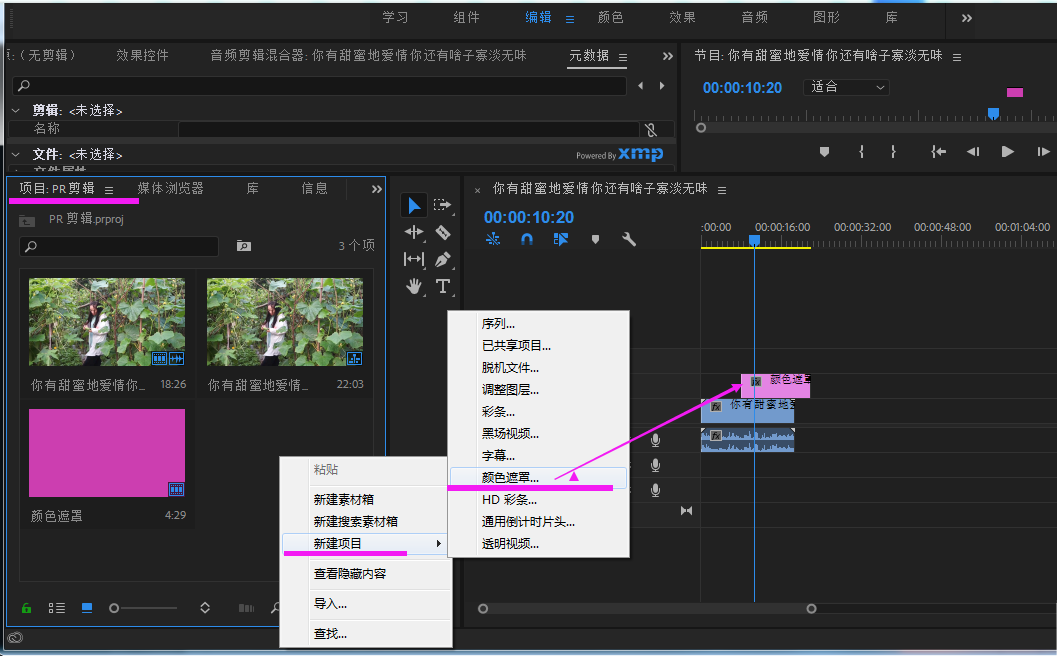Viewport: 1057px width, 656px height.
Task: Choose the Pen tool
Action: click(x=443, y=259)
